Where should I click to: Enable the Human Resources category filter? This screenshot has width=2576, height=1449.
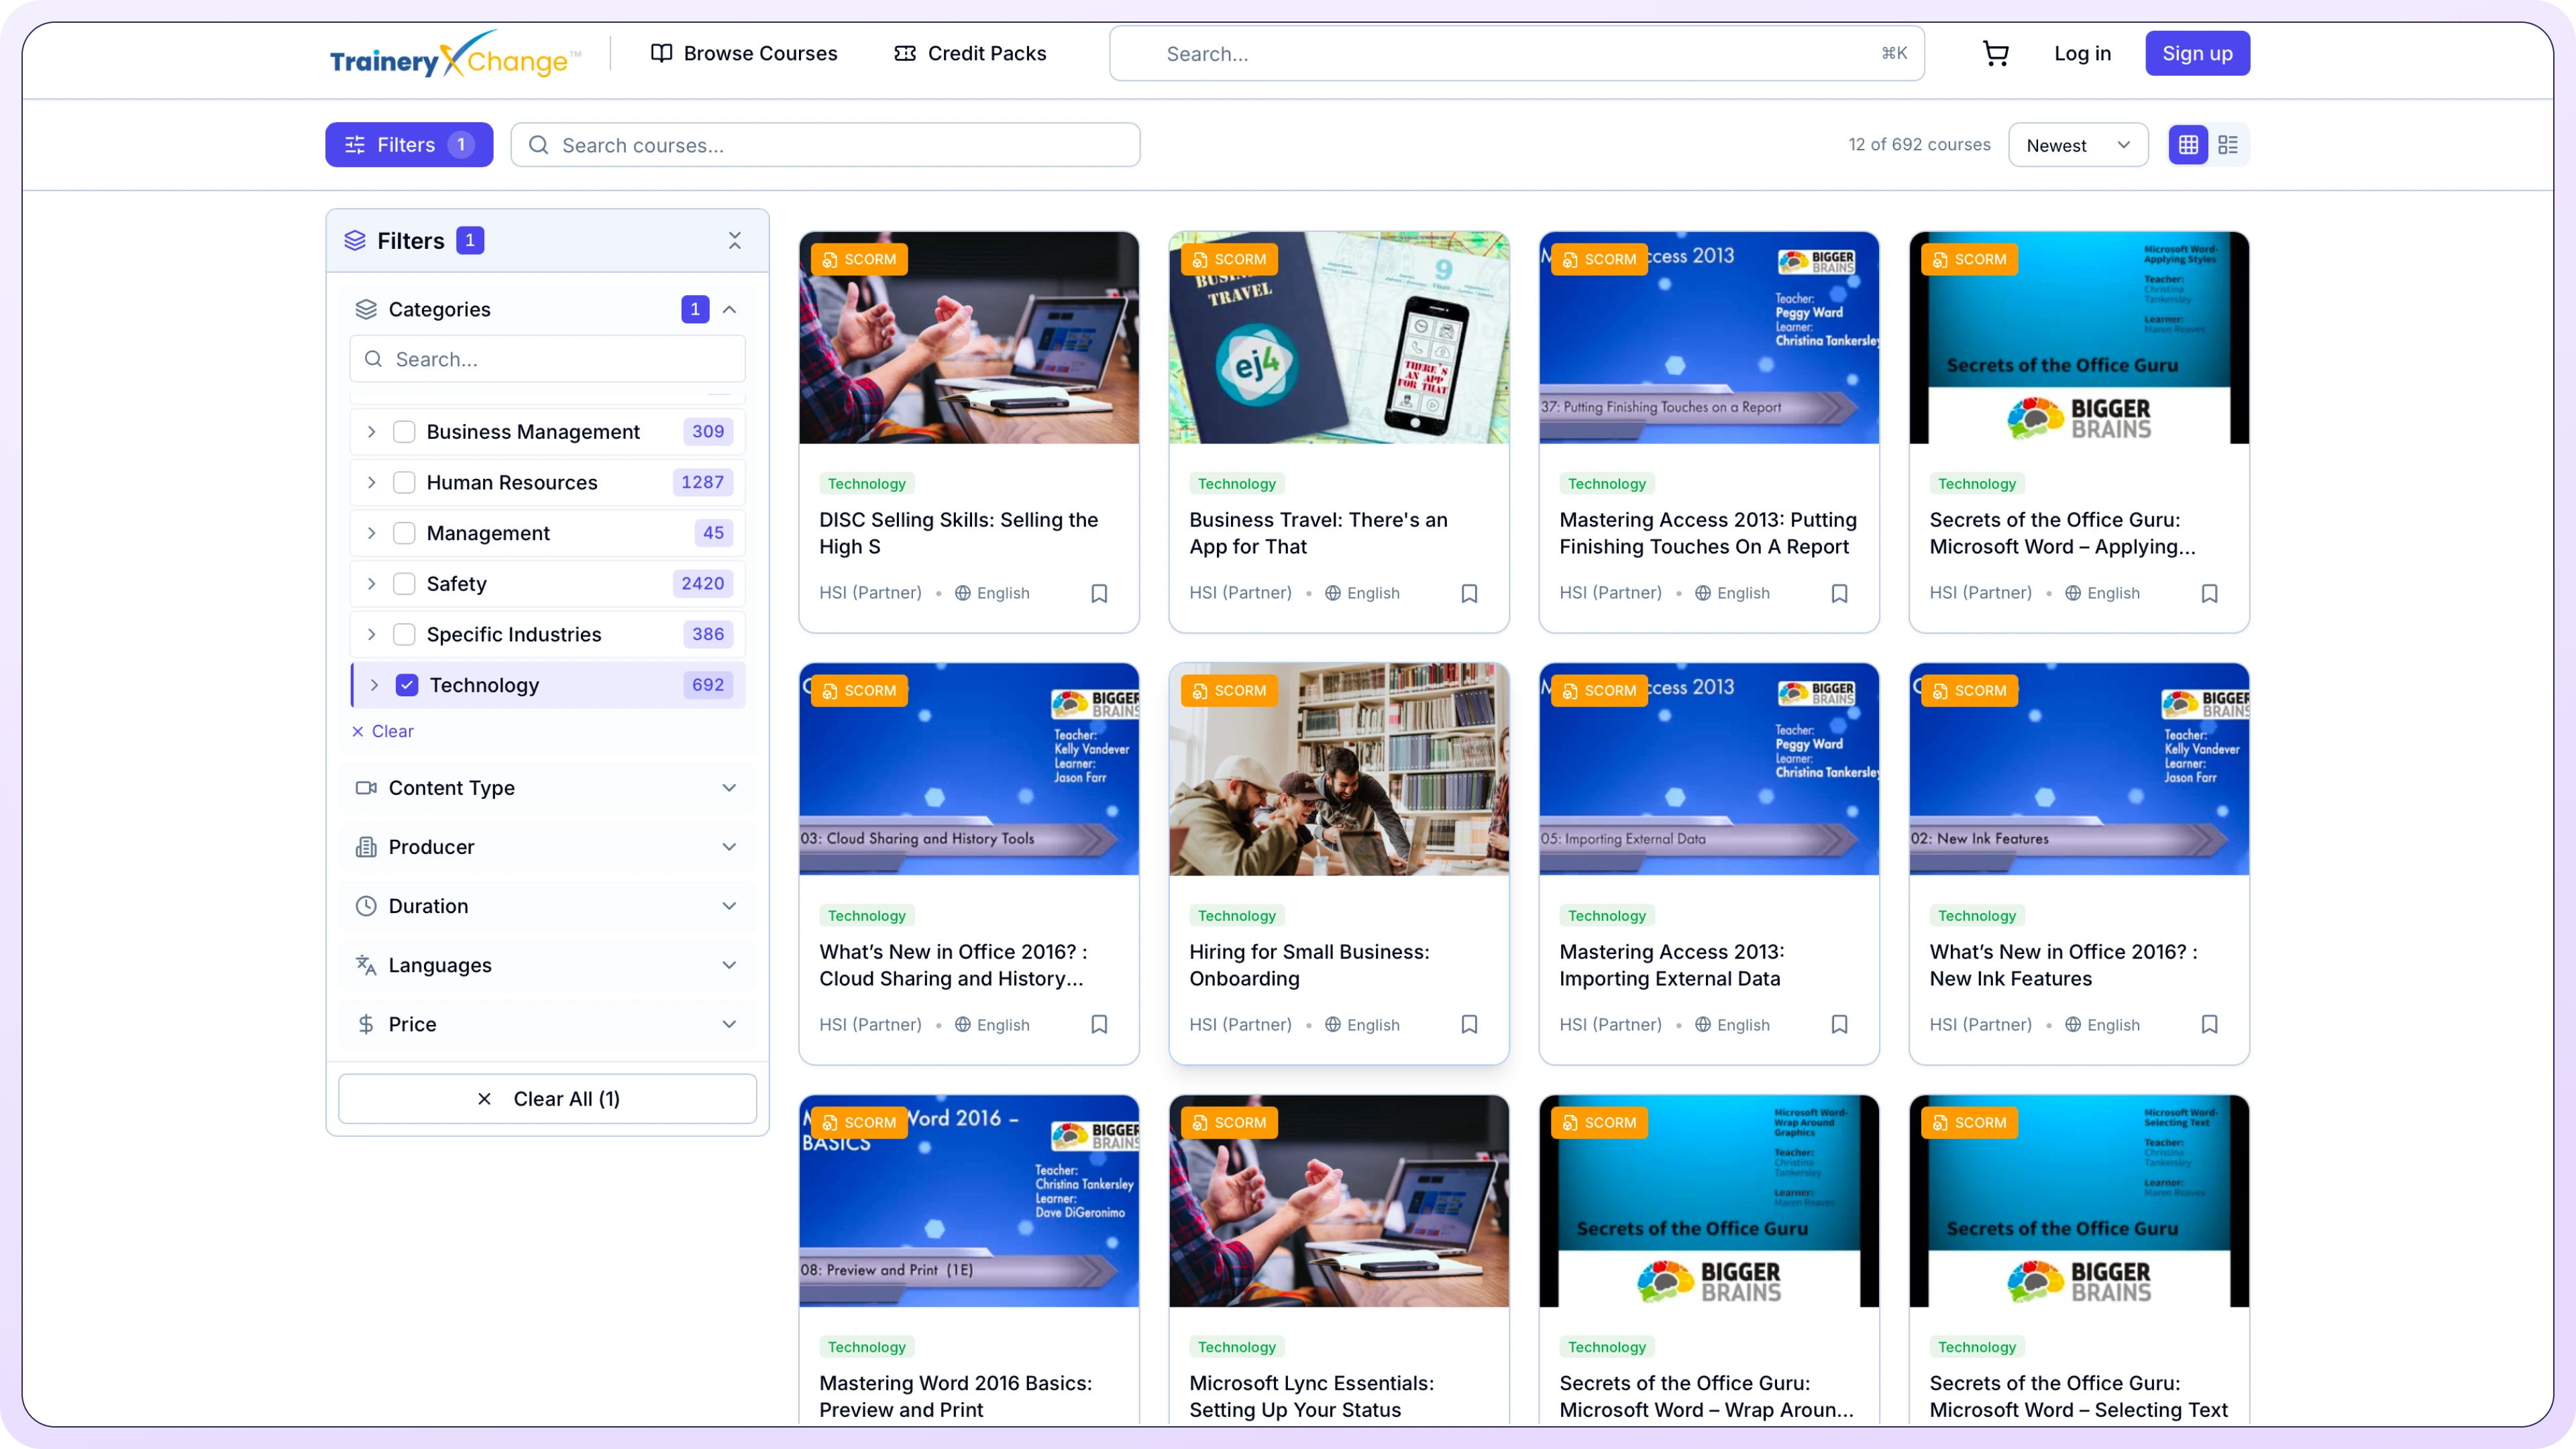(404, 483)
